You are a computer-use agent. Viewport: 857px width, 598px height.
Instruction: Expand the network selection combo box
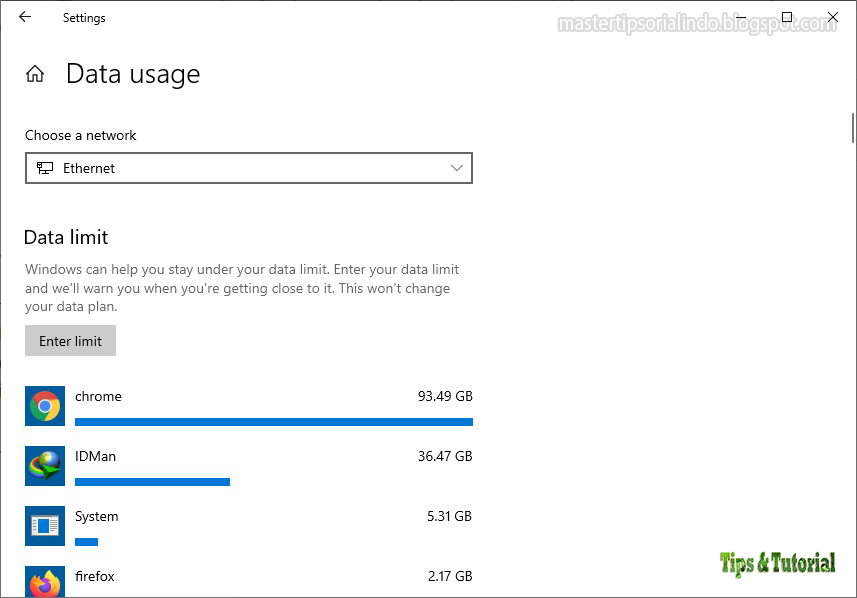click(x=249, y=168)
